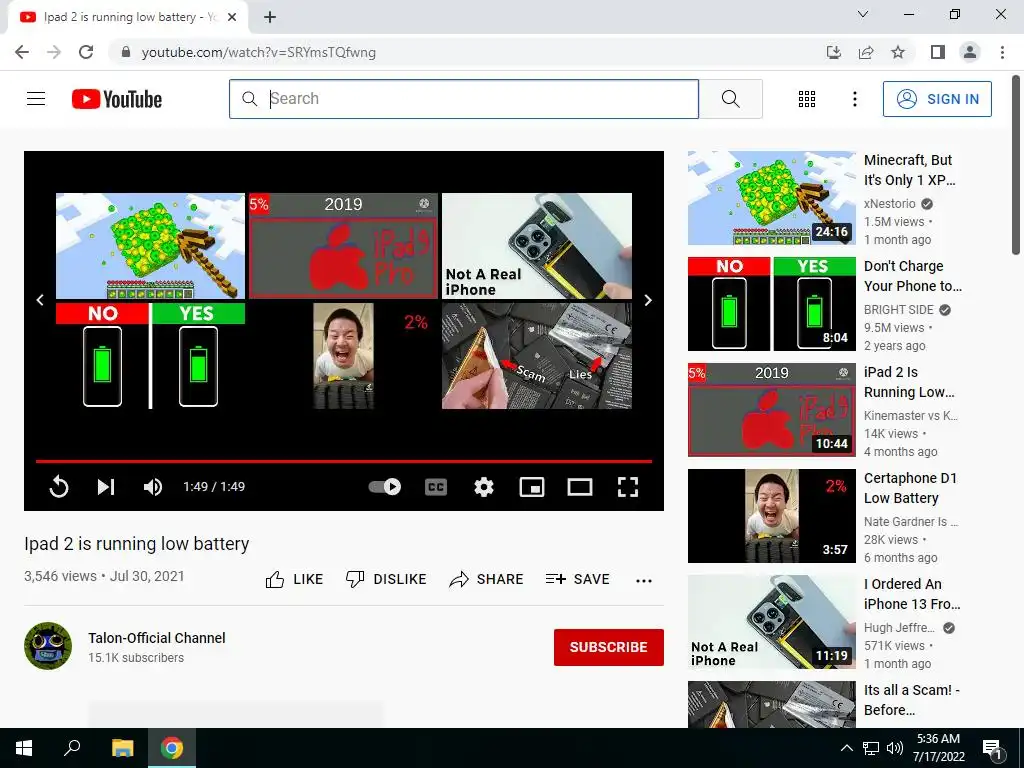Open sidebar video Don't Charge Your Phone
1024x768 pixels.
(912, 276)
